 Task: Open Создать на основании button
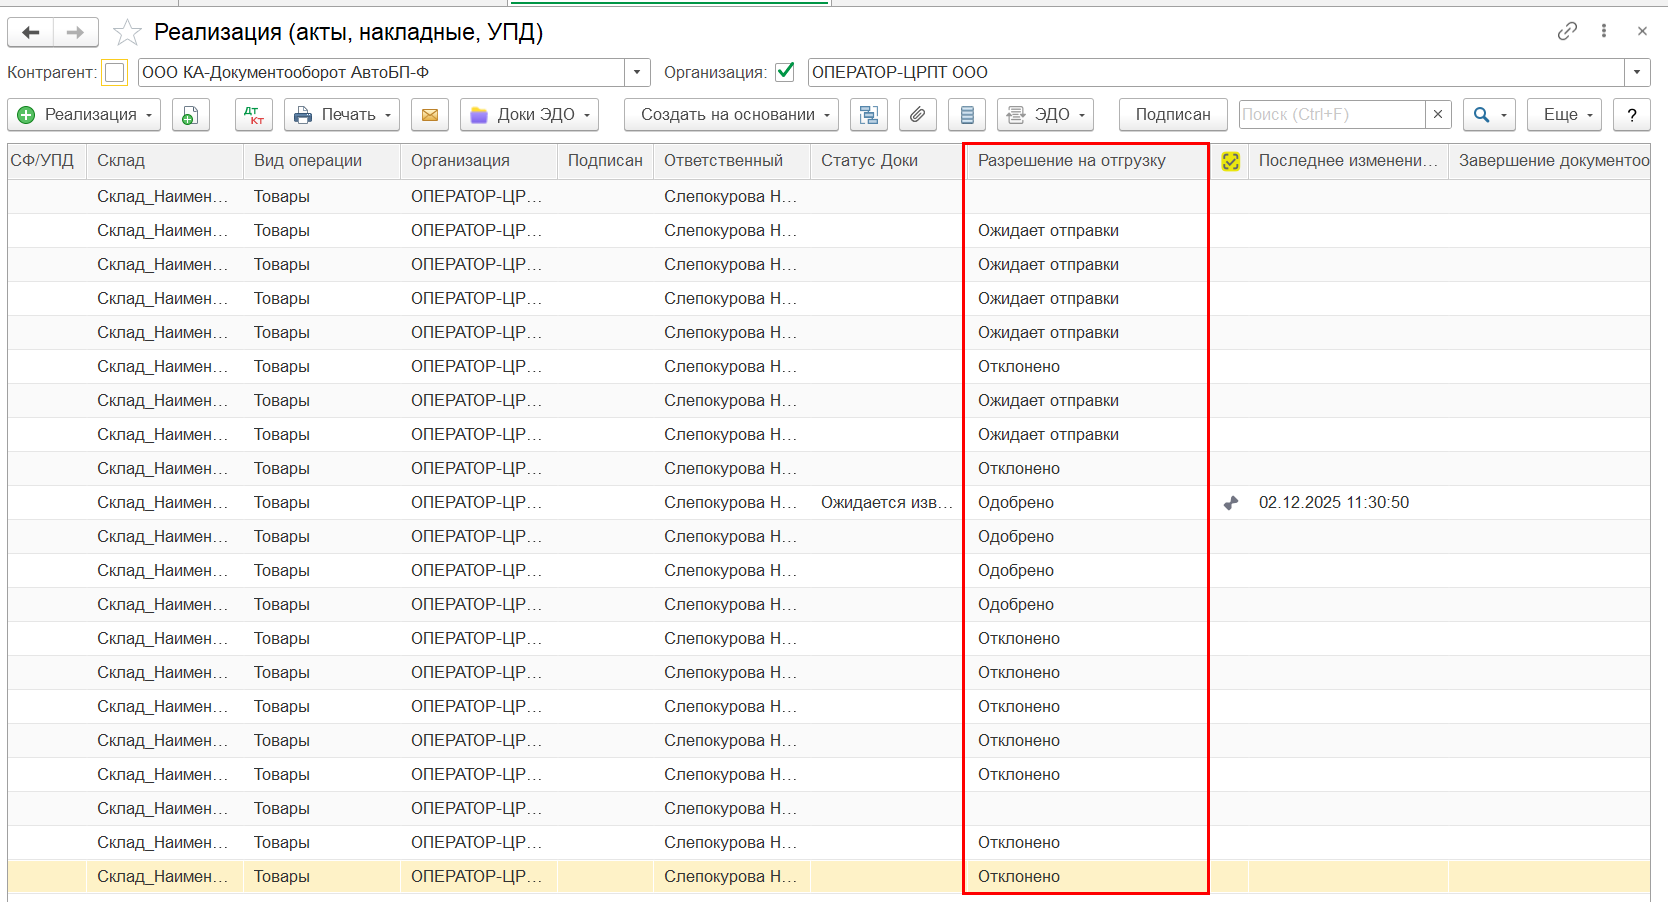[730, 115]
